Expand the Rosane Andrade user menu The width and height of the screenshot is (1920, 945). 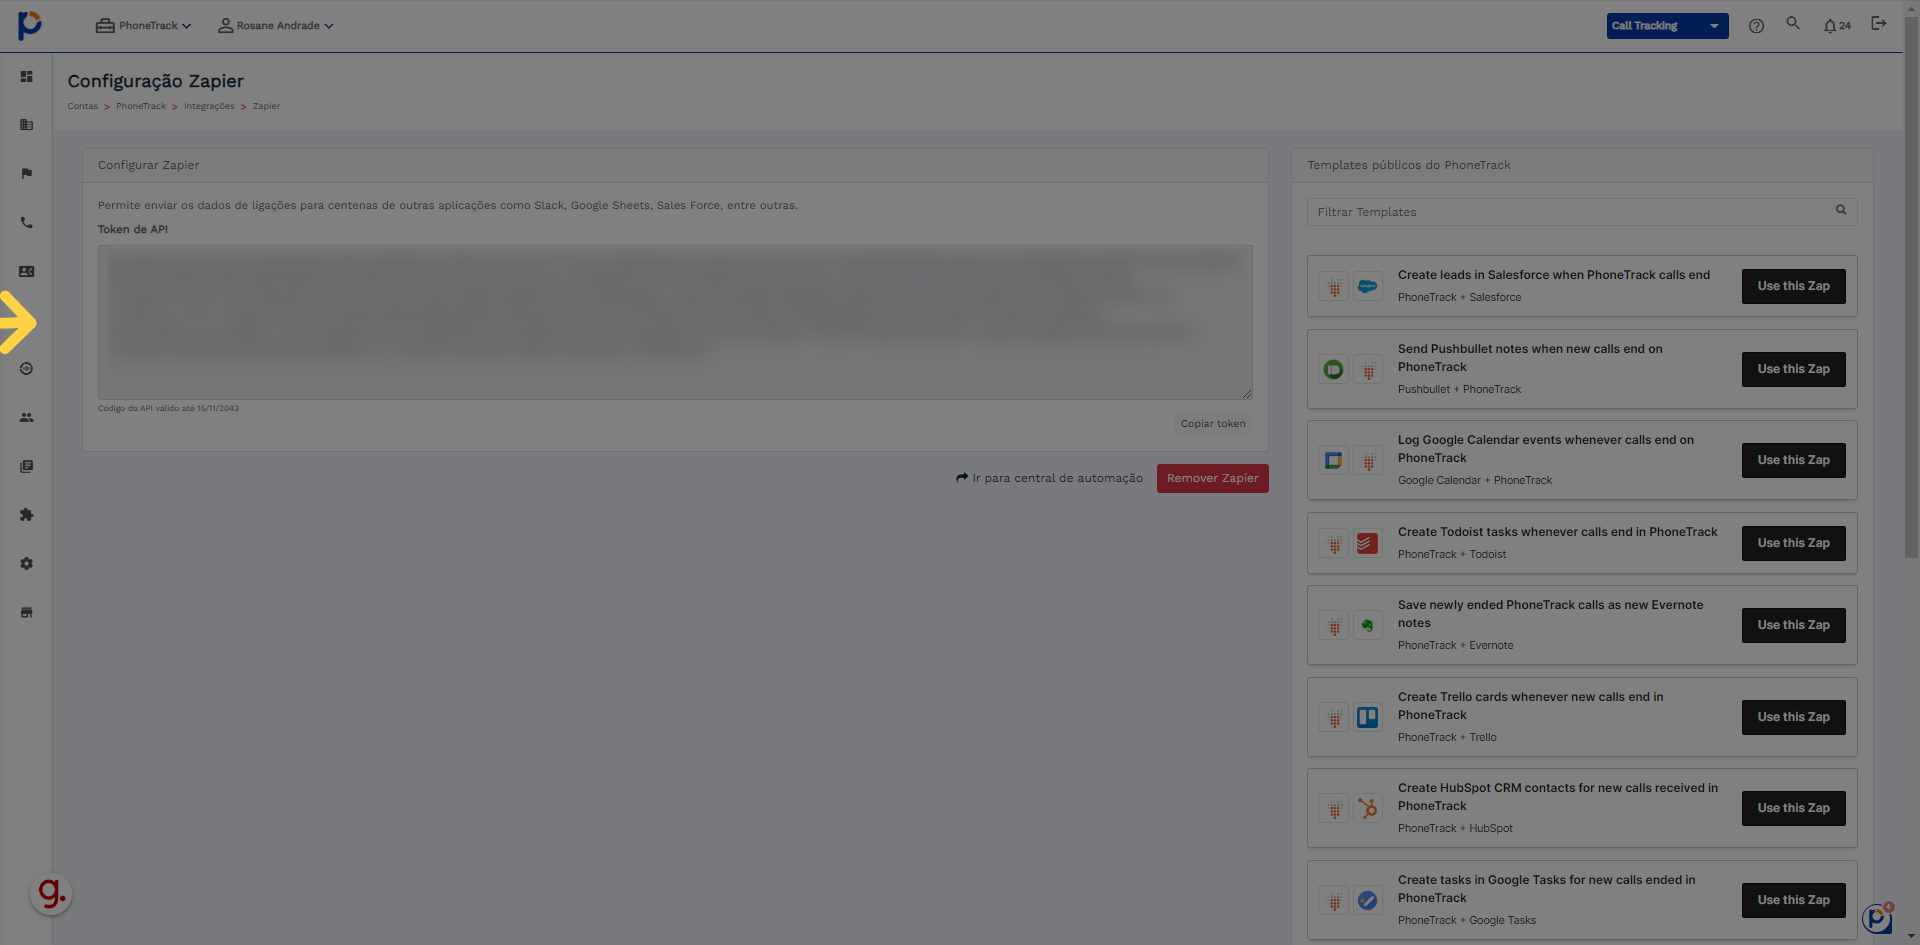(x=276, y=26)
